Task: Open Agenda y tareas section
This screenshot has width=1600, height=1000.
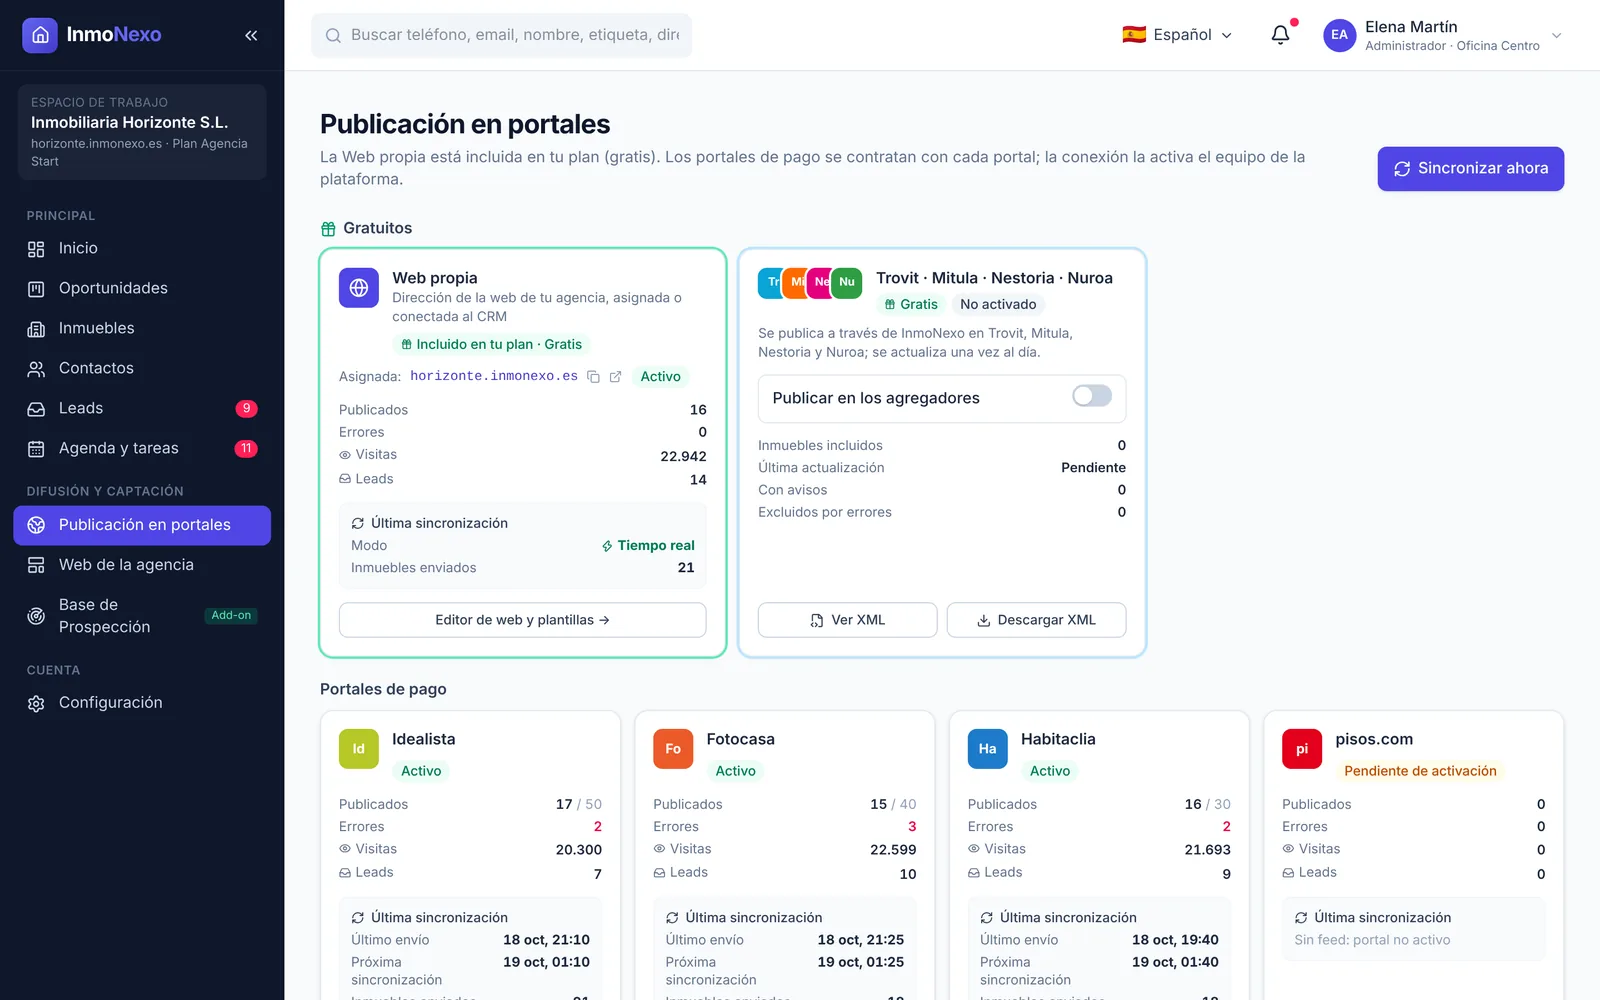Action: 142,449
